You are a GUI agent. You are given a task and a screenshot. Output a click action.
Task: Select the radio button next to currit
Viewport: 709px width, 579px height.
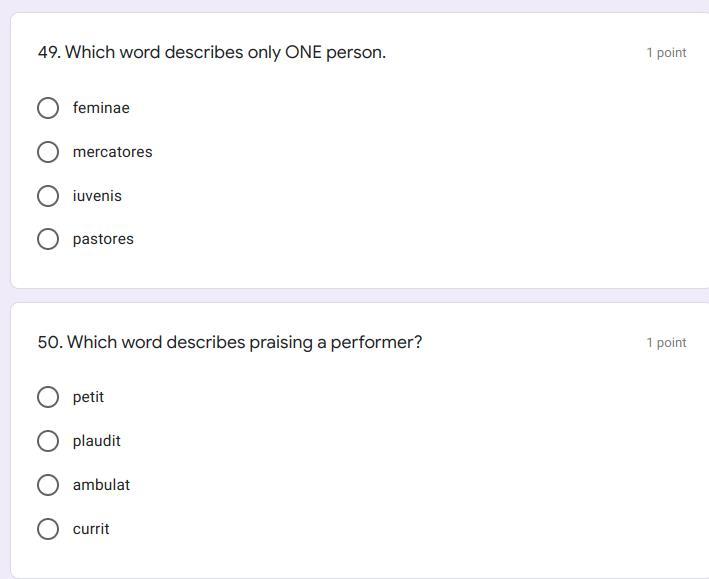(x=48, y=529)
